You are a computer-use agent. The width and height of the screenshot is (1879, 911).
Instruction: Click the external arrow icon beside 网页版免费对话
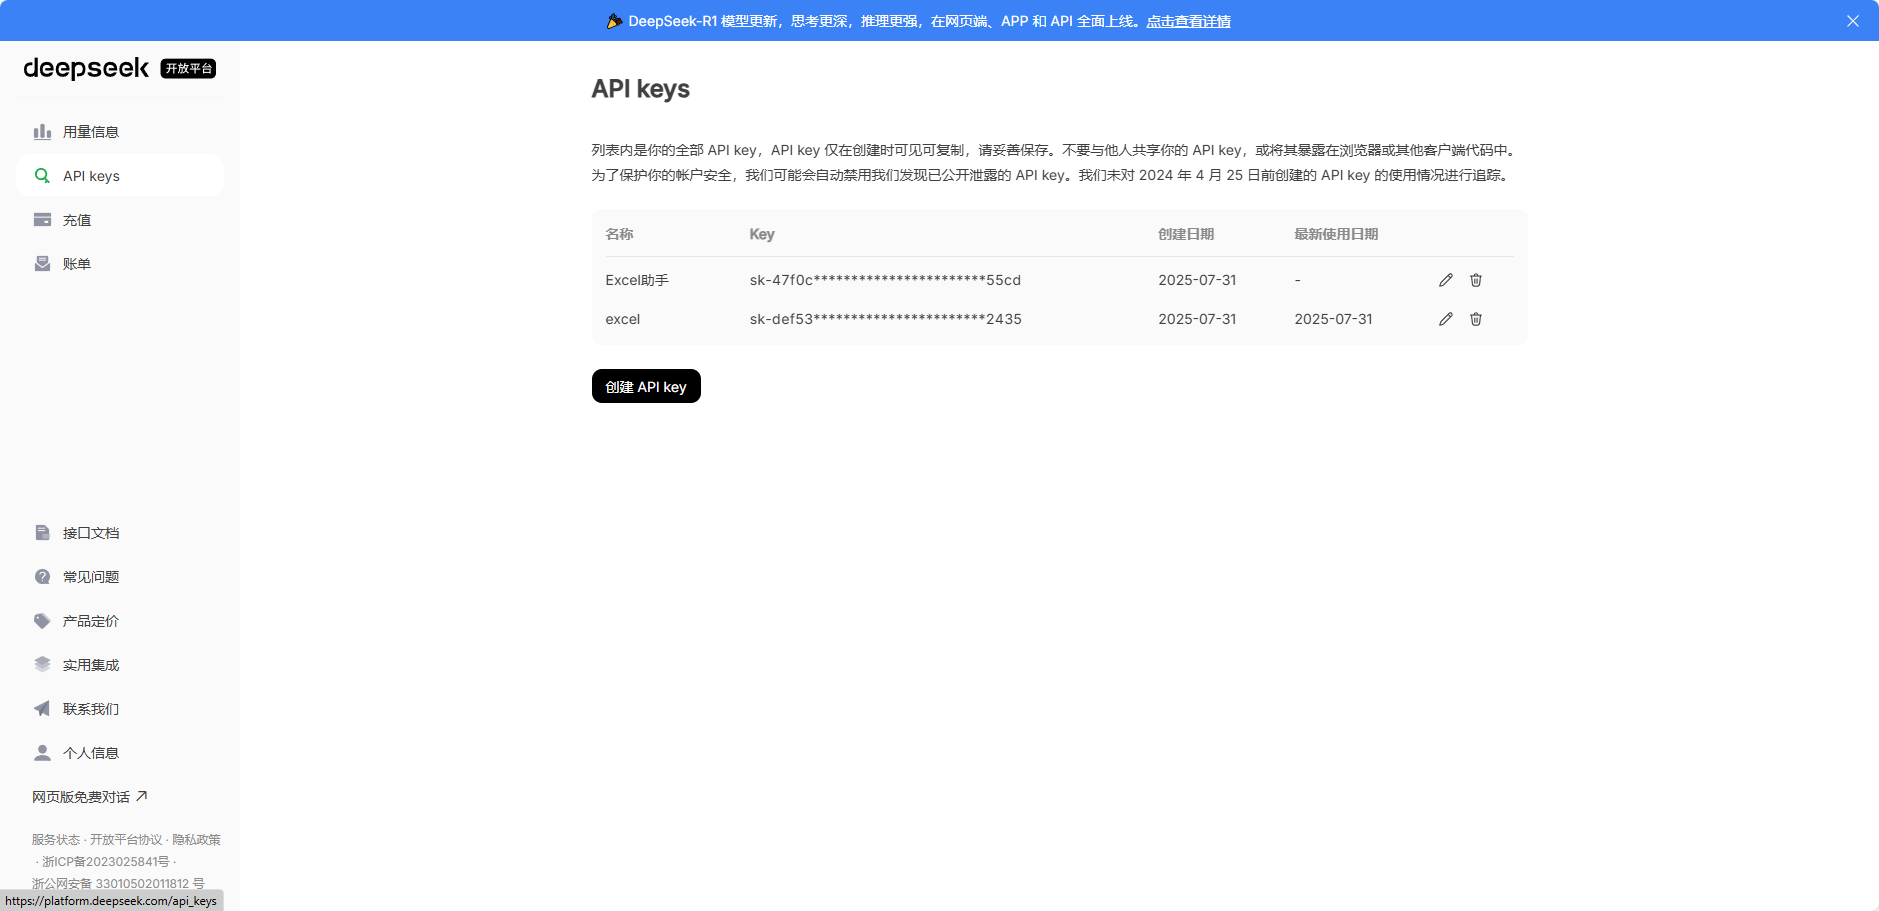(142, 796)
